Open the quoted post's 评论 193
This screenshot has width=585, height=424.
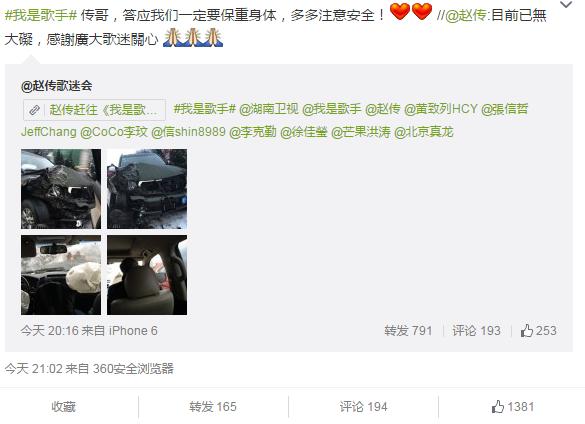coord(476,330)
